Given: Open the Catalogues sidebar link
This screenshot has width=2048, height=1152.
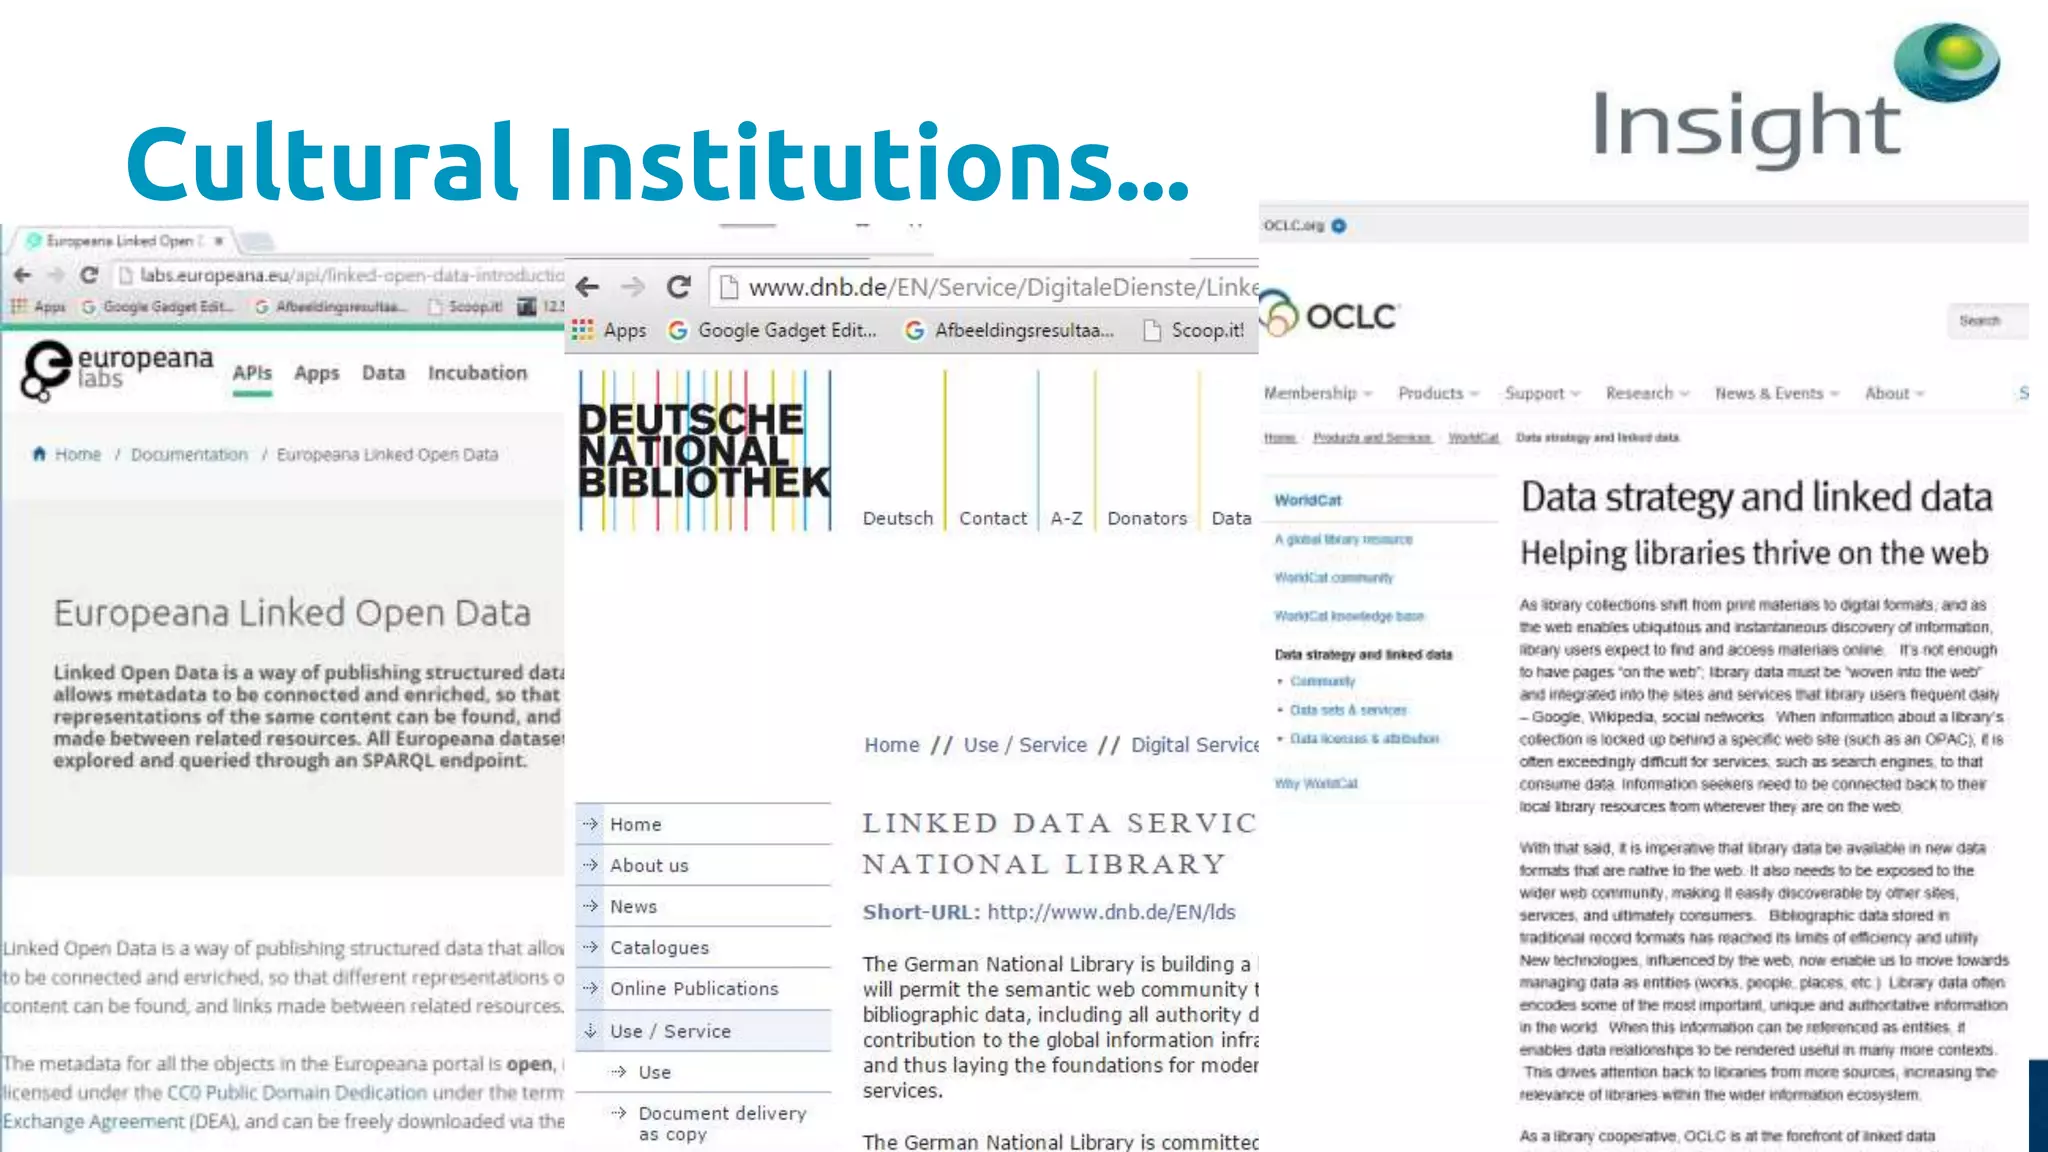Looking at the screenshot, I should (659, 947).
